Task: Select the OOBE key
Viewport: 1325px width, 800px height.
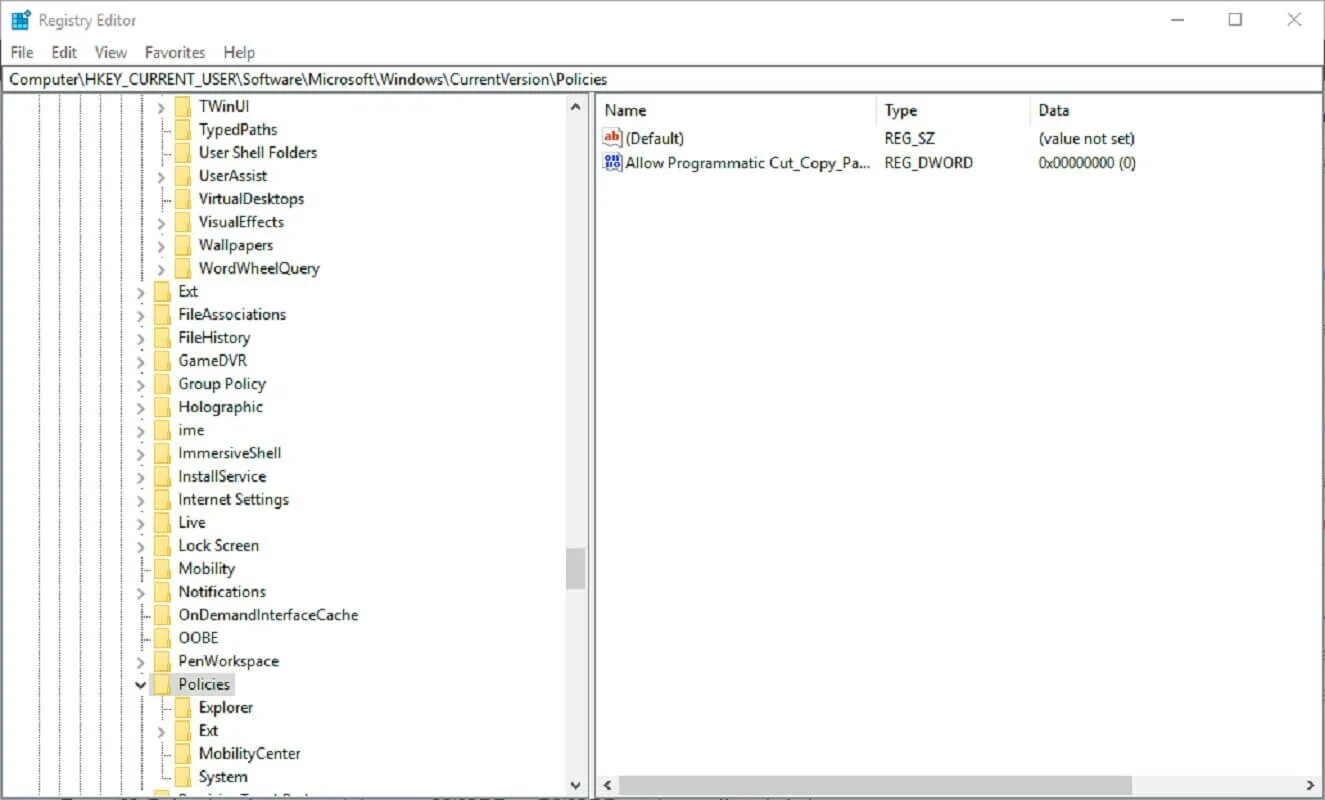Action: click(198, 637)
